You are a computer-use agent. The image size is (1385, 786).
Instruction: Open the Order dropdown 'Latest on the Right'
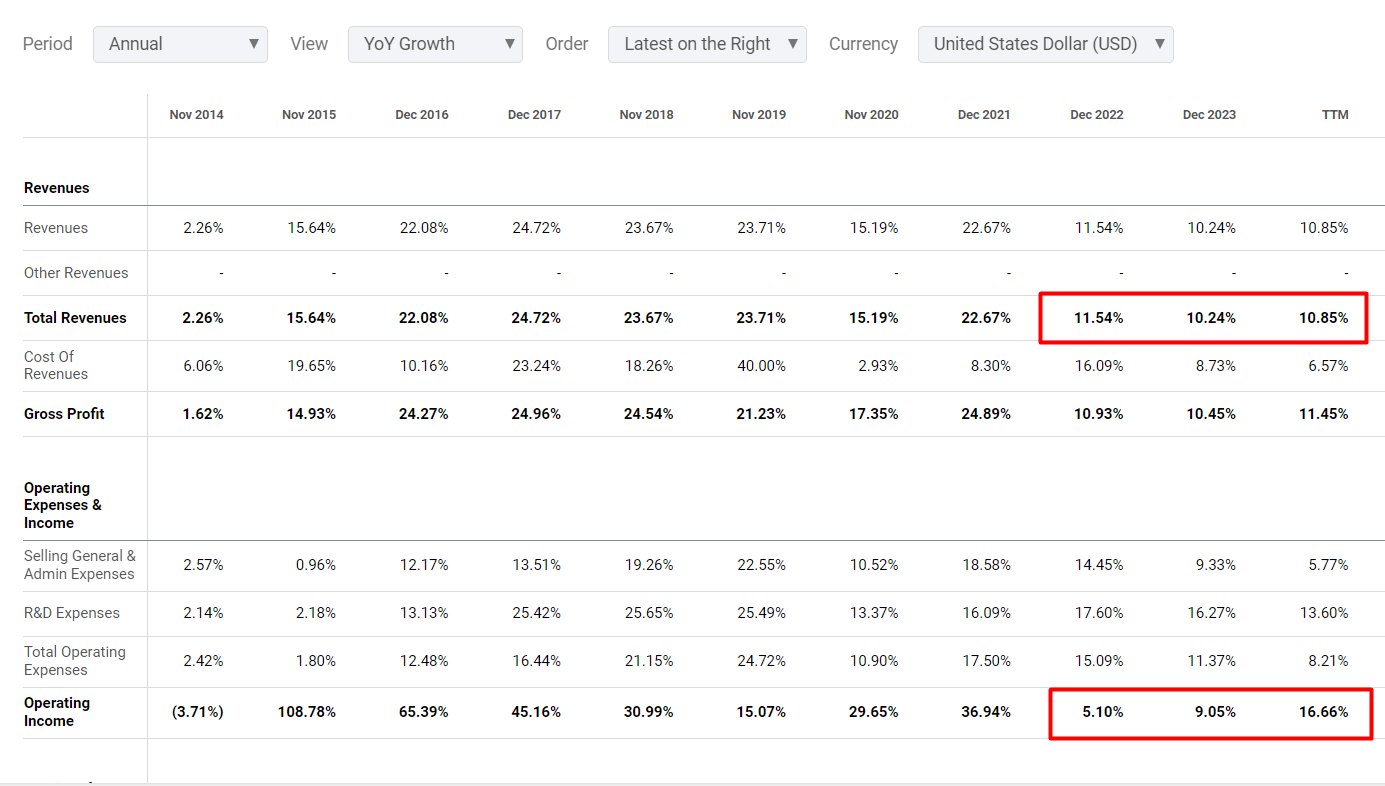(x=707, y=44)
